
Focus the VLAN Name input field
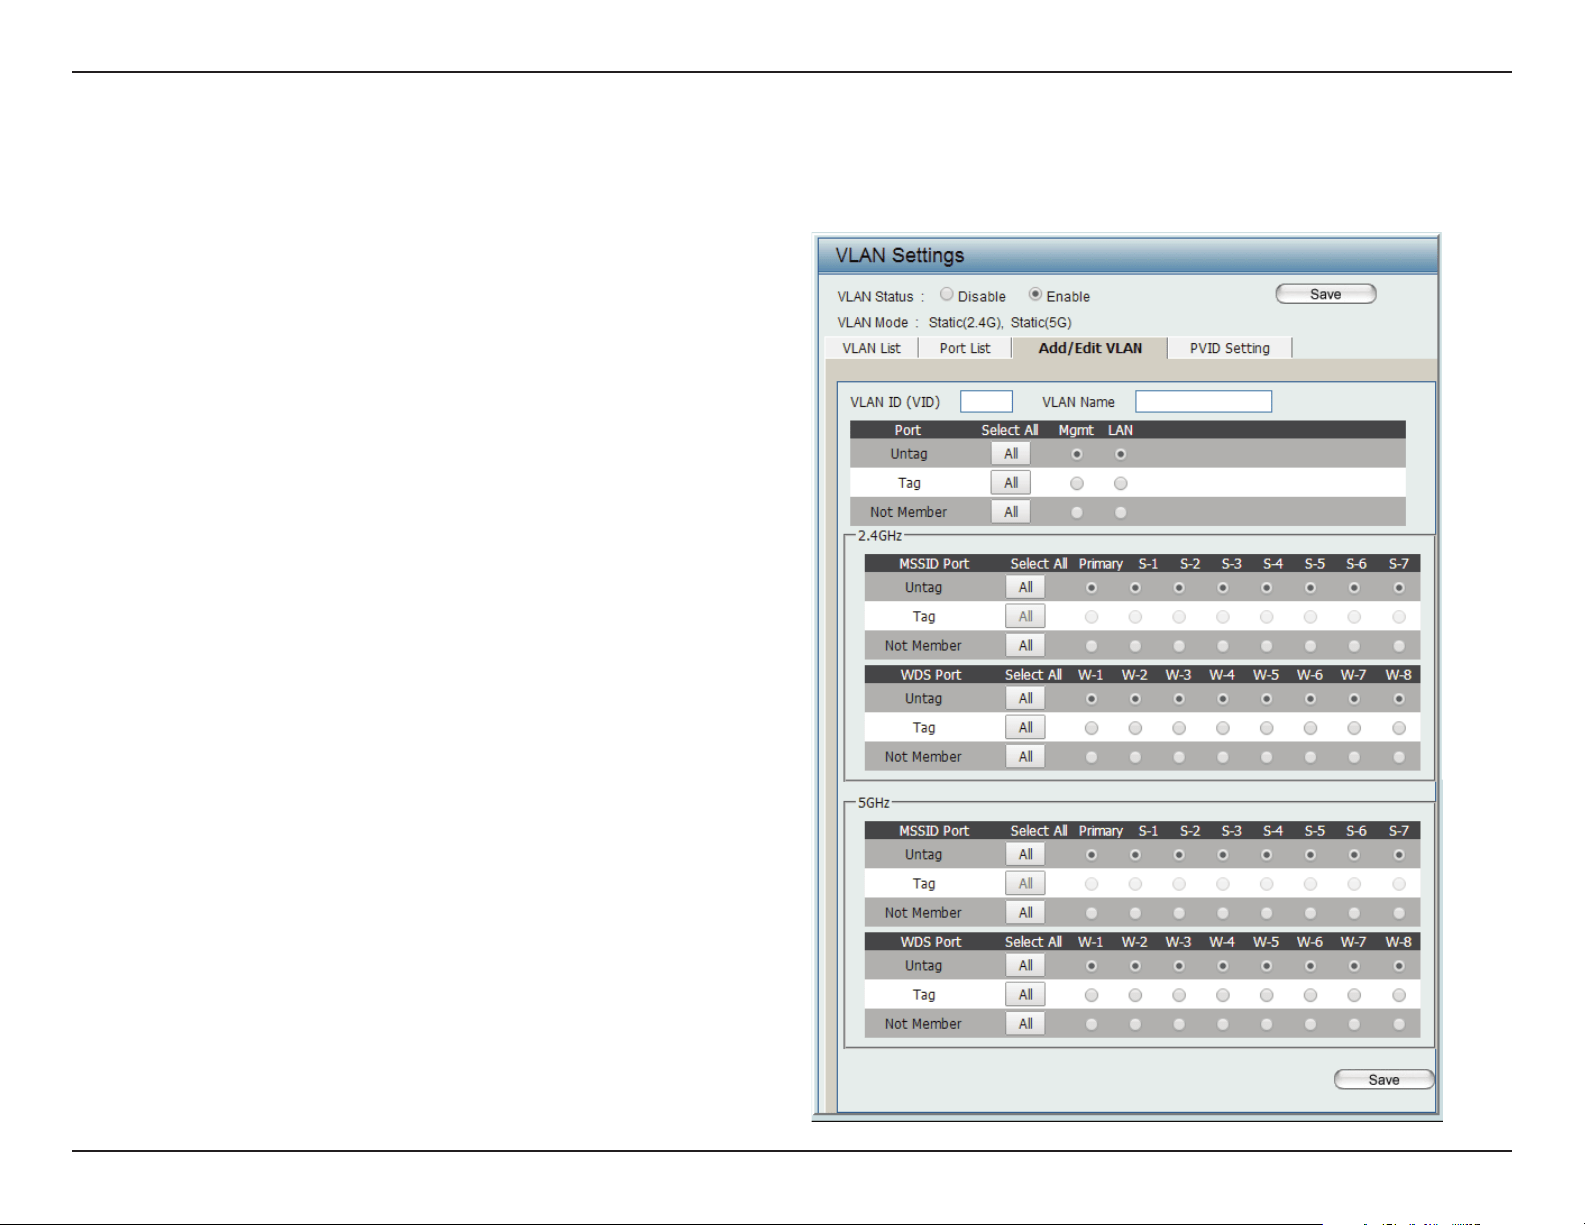(1203, 401)
